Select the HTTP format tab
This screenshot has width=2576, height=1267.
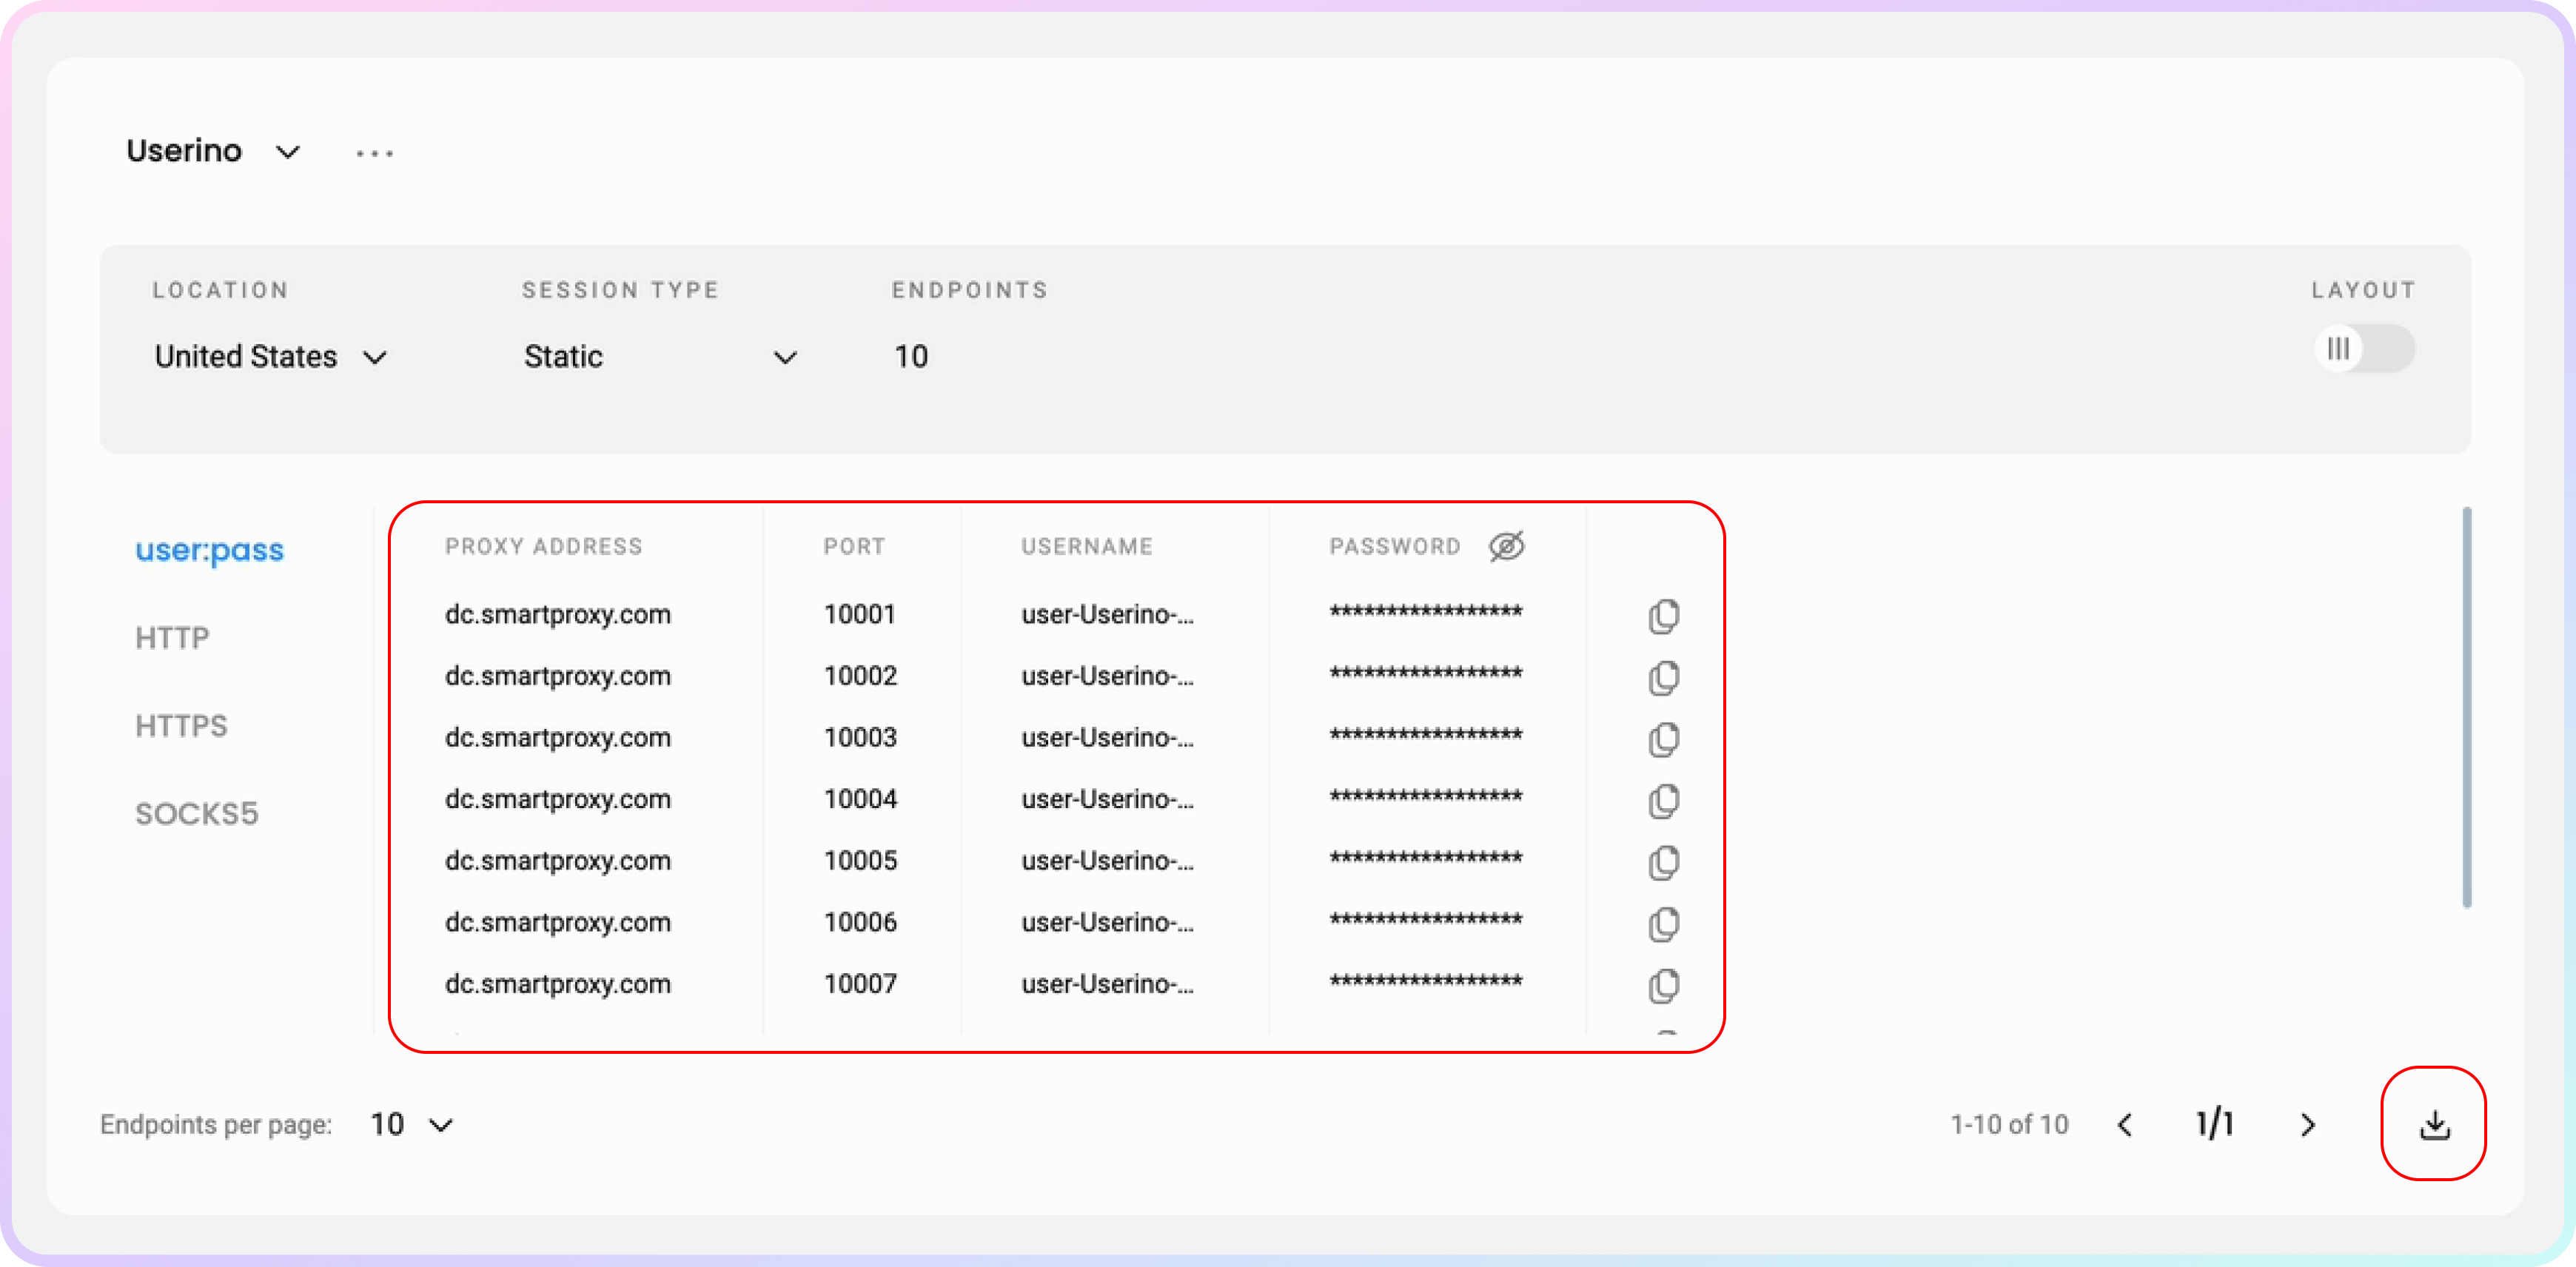click(172, 638)
